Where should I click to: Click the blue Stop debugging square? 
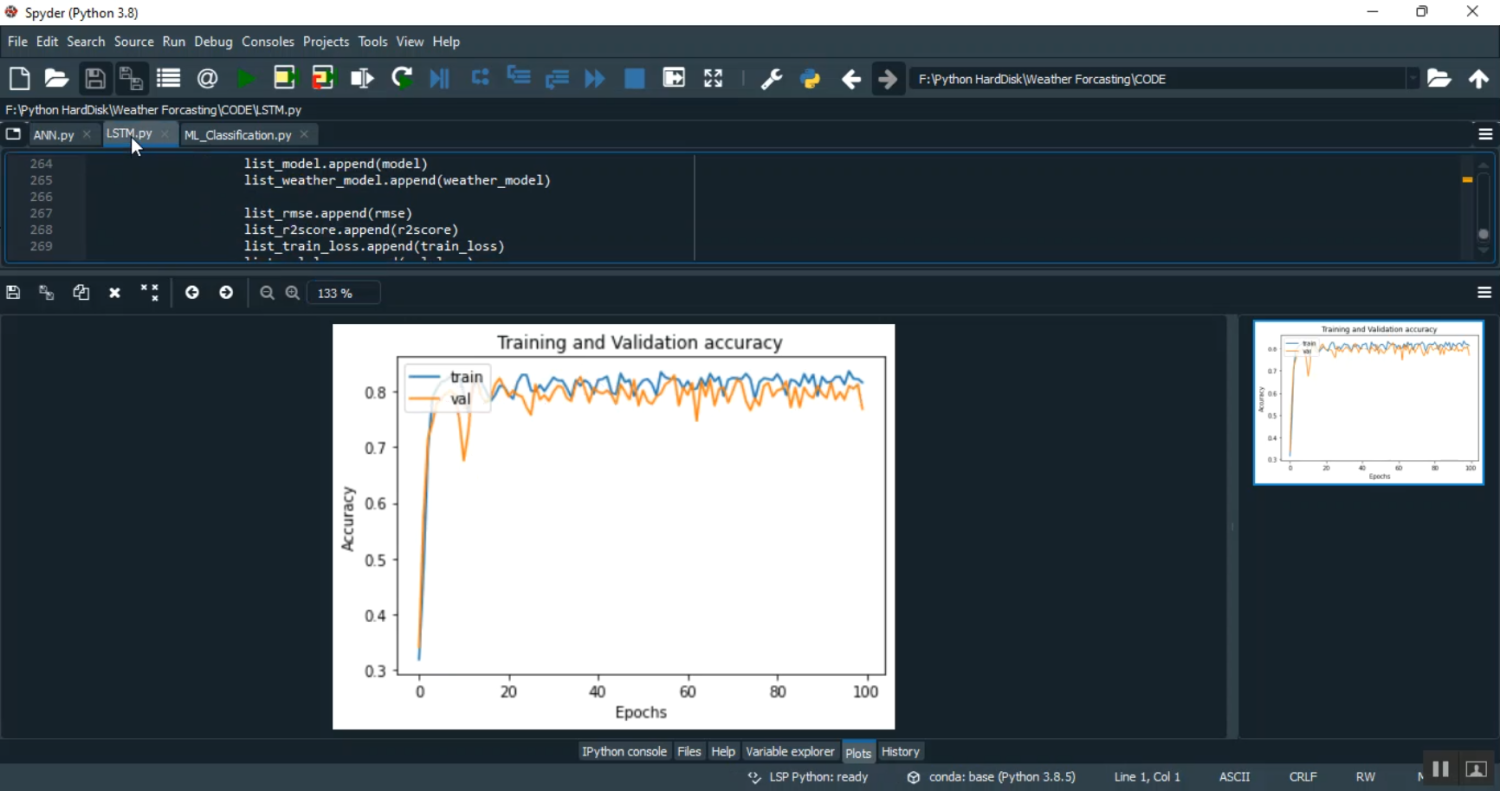tap(634, 79)
